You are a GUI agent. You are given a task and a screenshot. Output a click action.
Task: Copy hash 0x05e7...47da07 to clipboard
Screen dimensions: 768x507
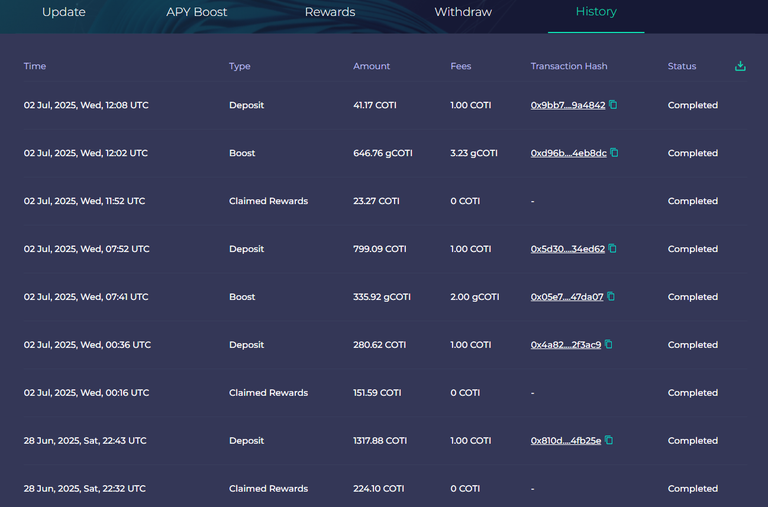click(611, 296)
